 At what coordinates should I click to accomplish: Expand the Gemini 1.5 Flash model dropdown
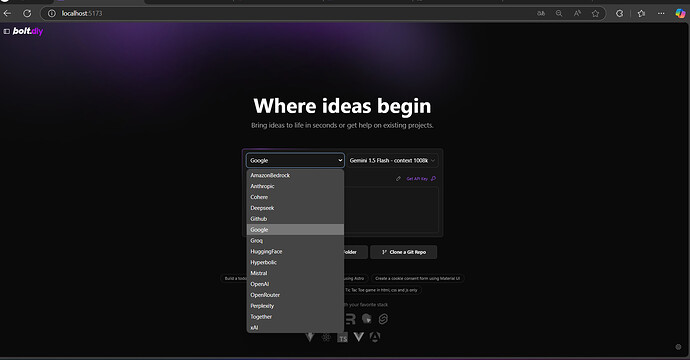tap(393, 161)
